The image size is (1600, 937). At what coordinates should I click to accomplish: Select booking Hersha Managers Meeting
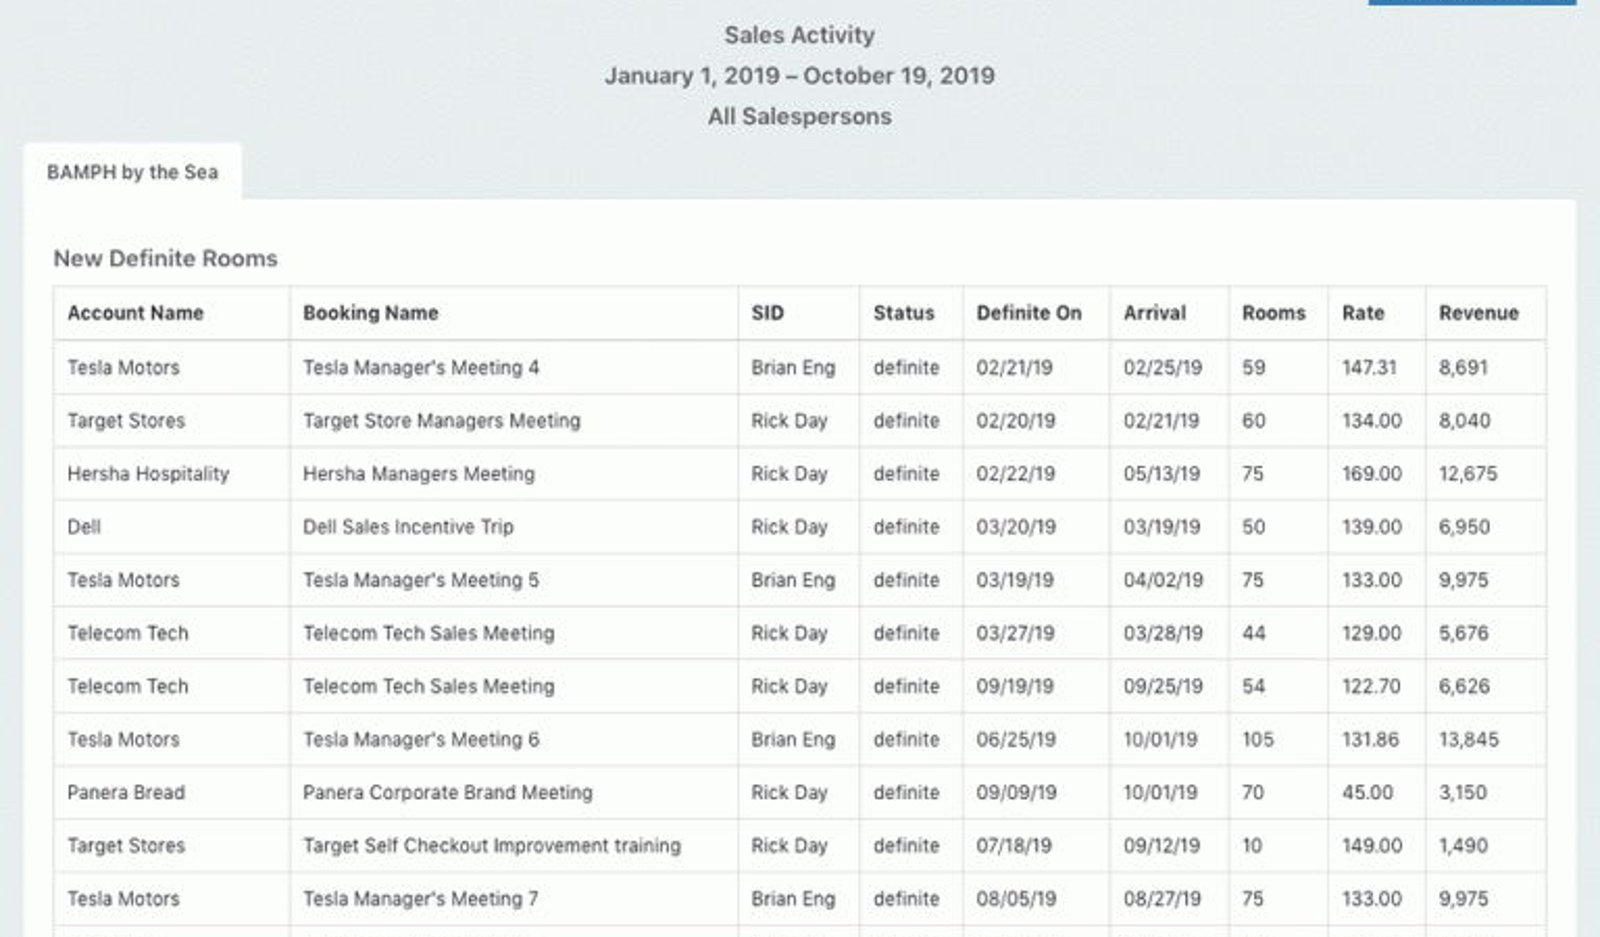(x=418, y=474)
